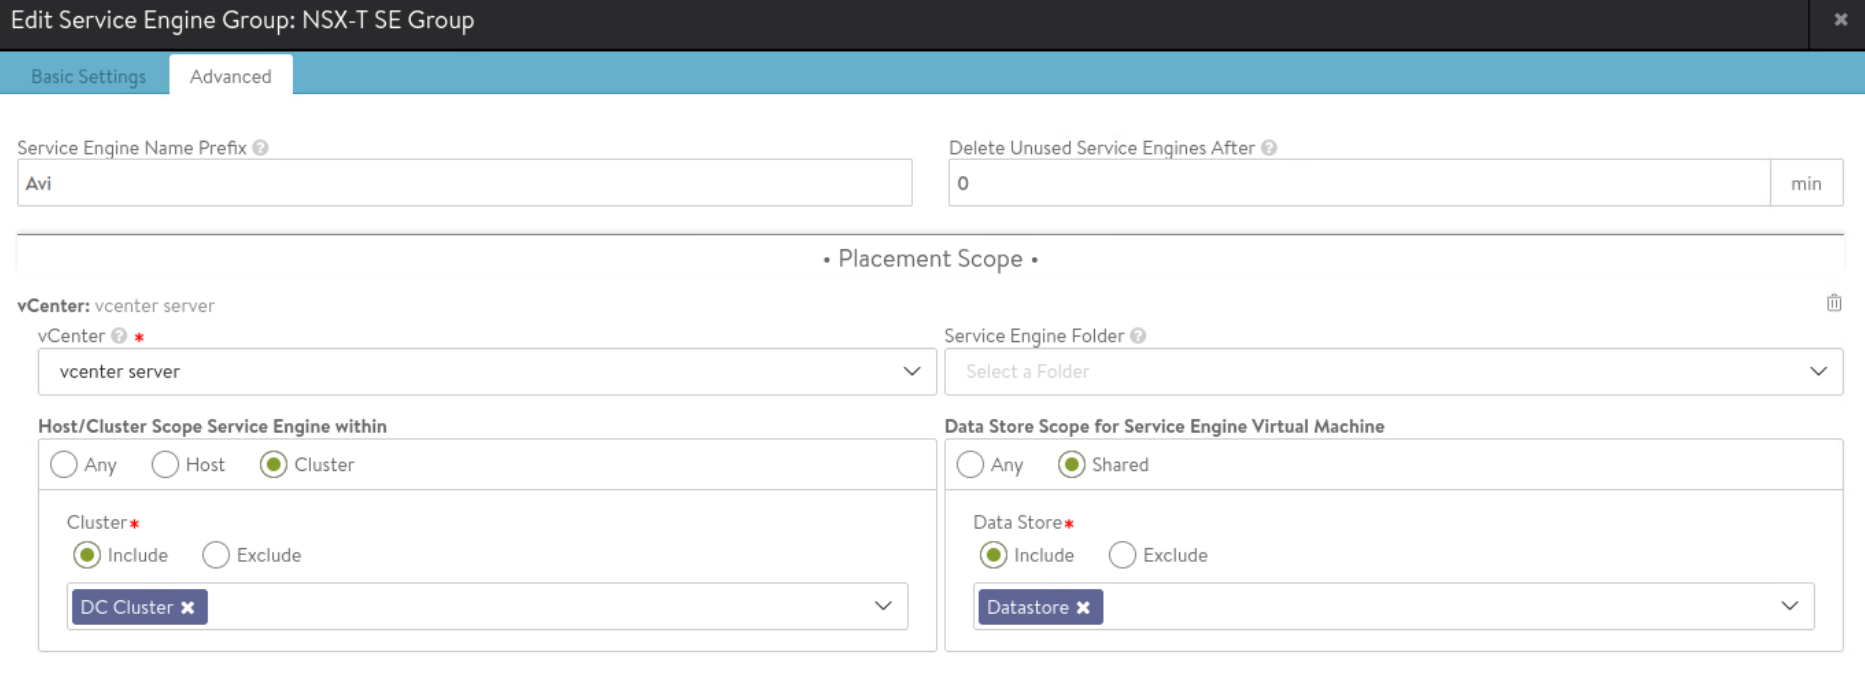Screen dimensions: 1865x700
Task: Close the Edit Service Engine Group dialog
Action: [1840, 20]
